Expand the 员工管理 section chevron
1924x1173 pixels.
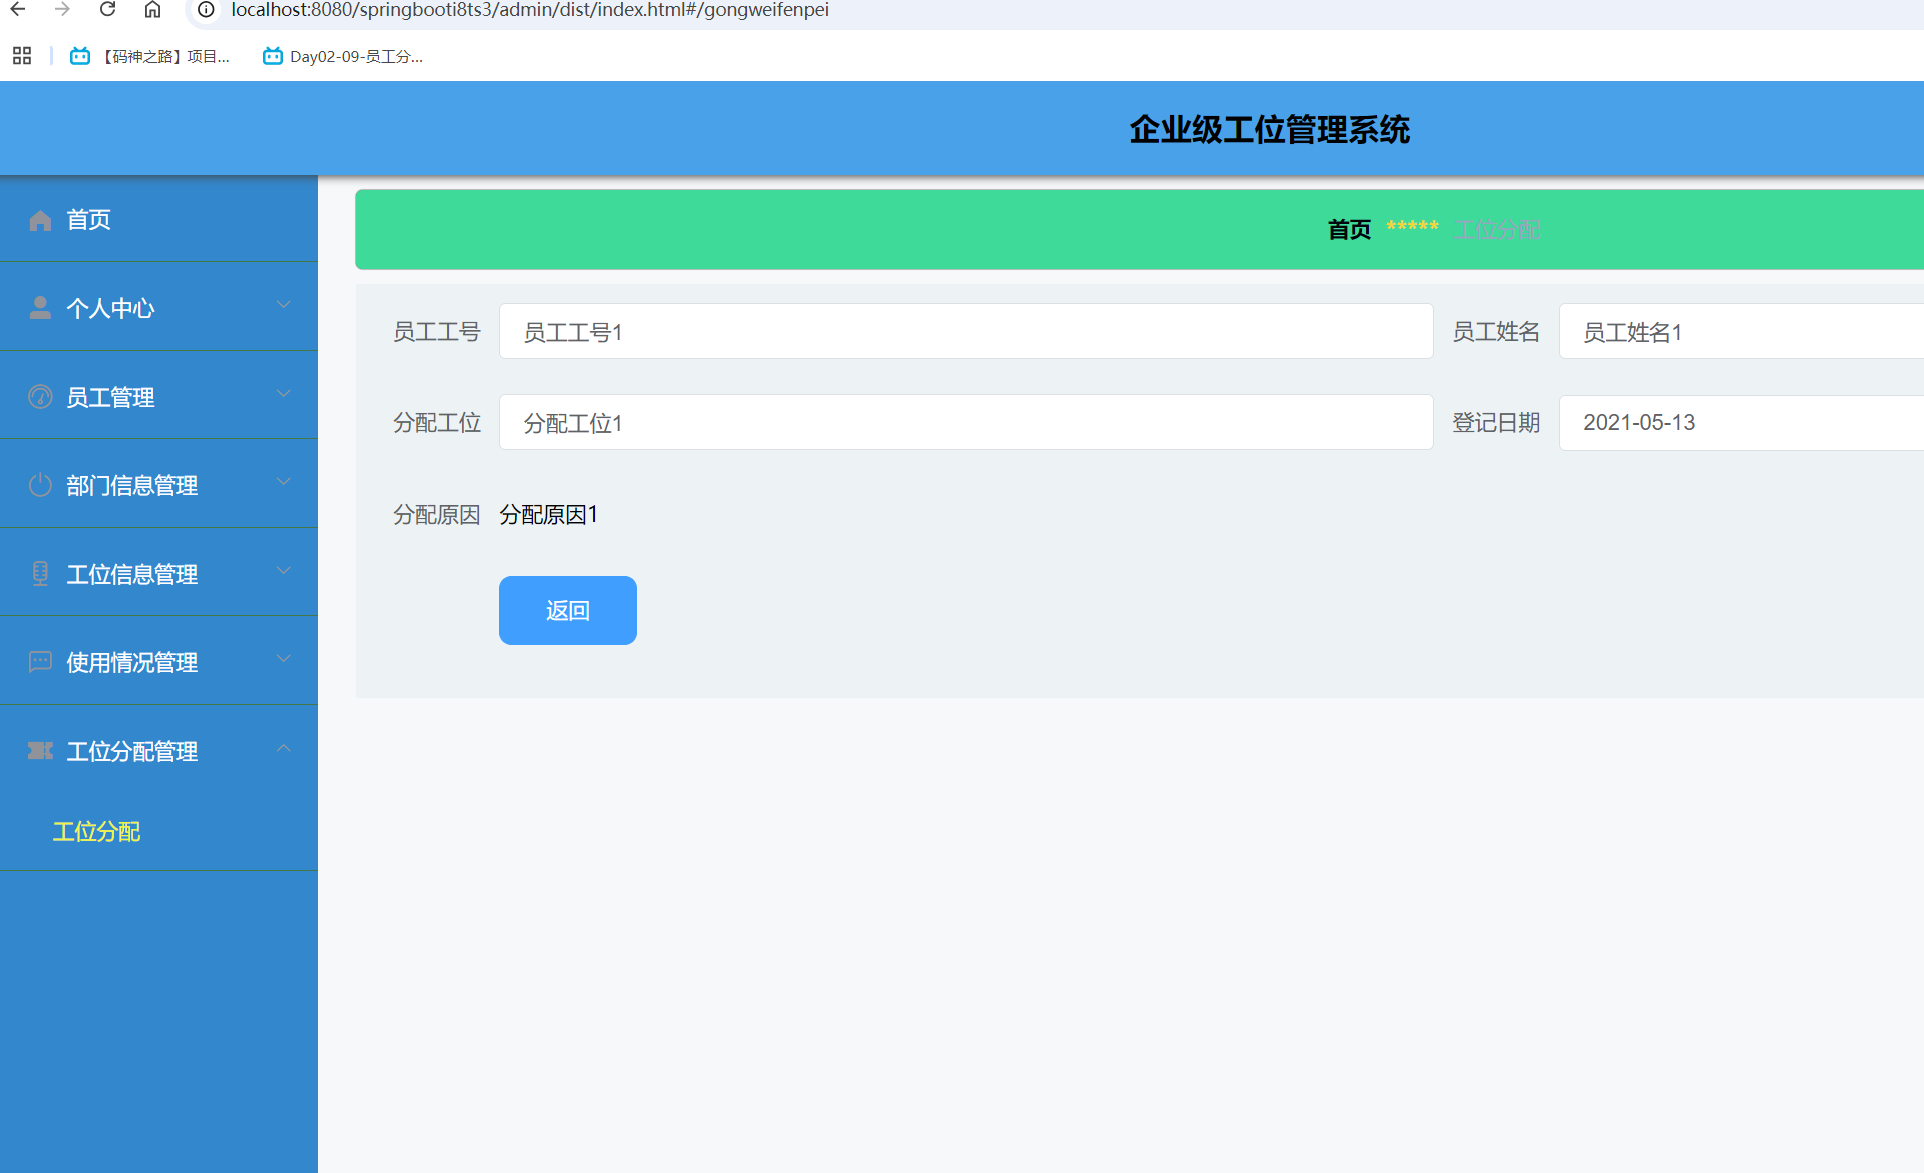click(x=283, y=393)
